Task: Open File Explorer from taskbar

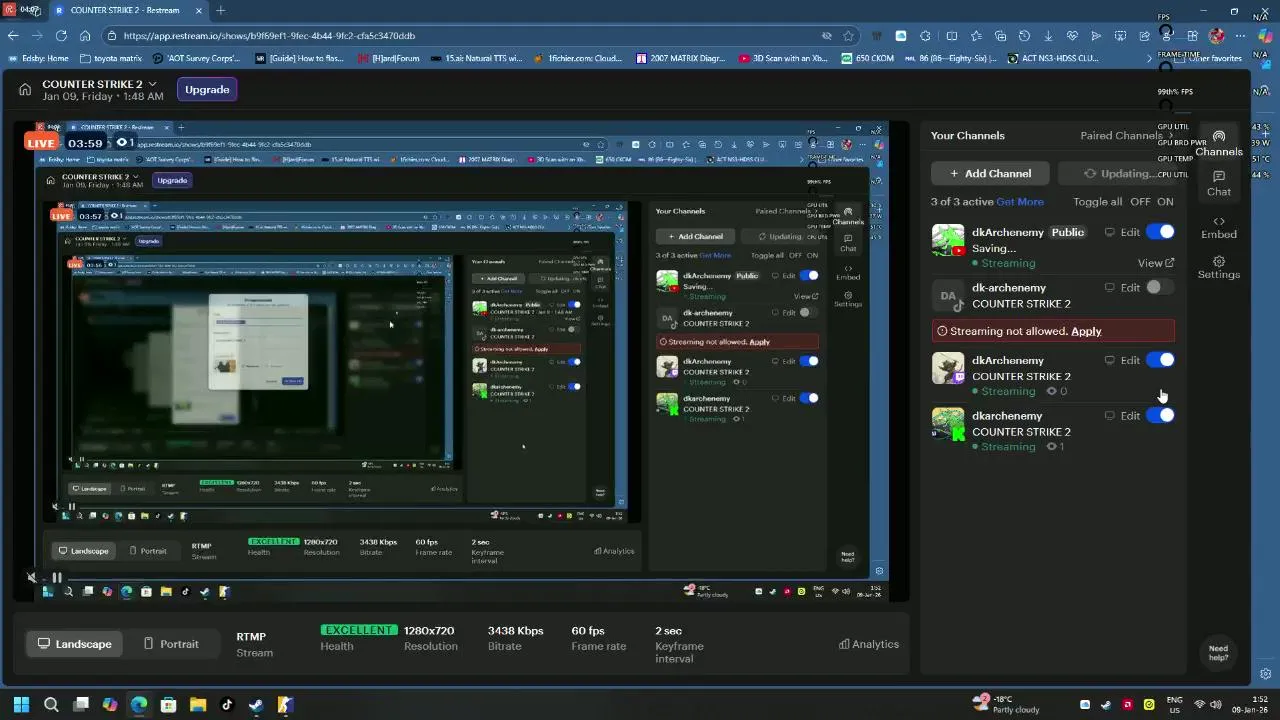Action: point(197,704)
